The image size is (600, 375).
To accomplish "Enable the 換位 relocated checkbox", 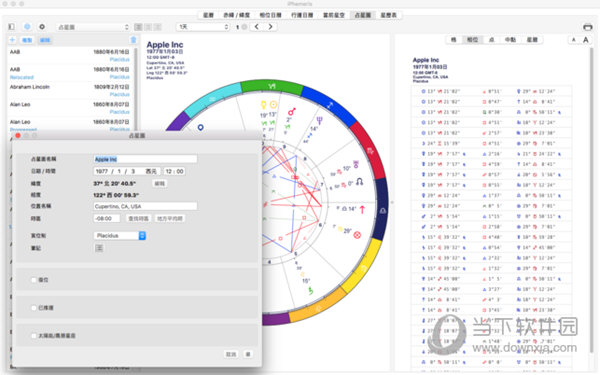I will coord(34,280).
